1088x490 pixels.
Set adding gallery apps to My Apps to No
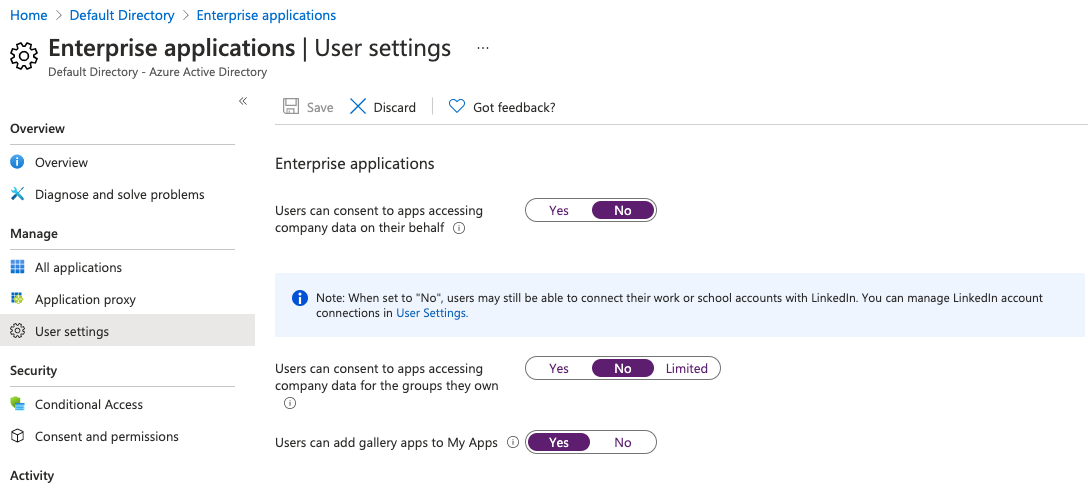coord(623,442)
